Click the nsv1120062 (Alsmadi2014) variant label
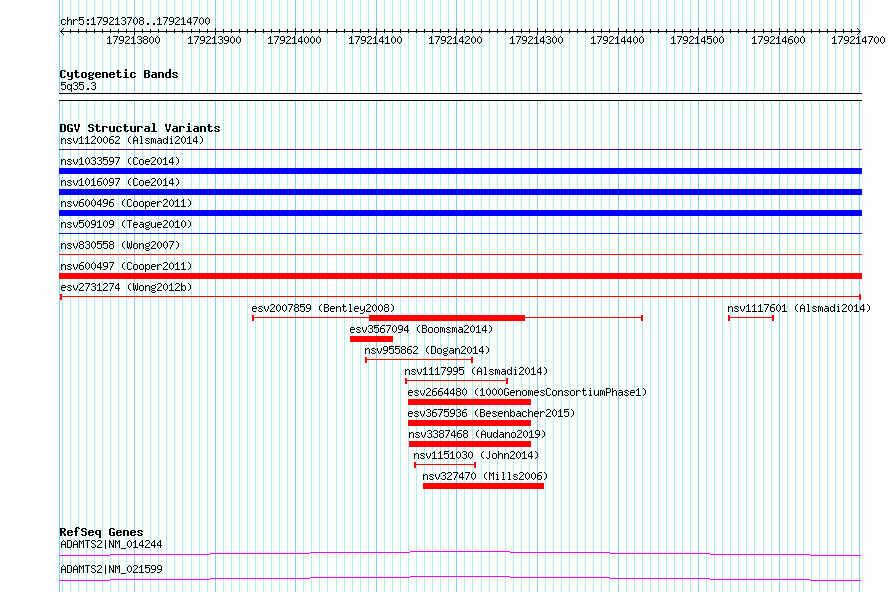 [x=132, y=140]
